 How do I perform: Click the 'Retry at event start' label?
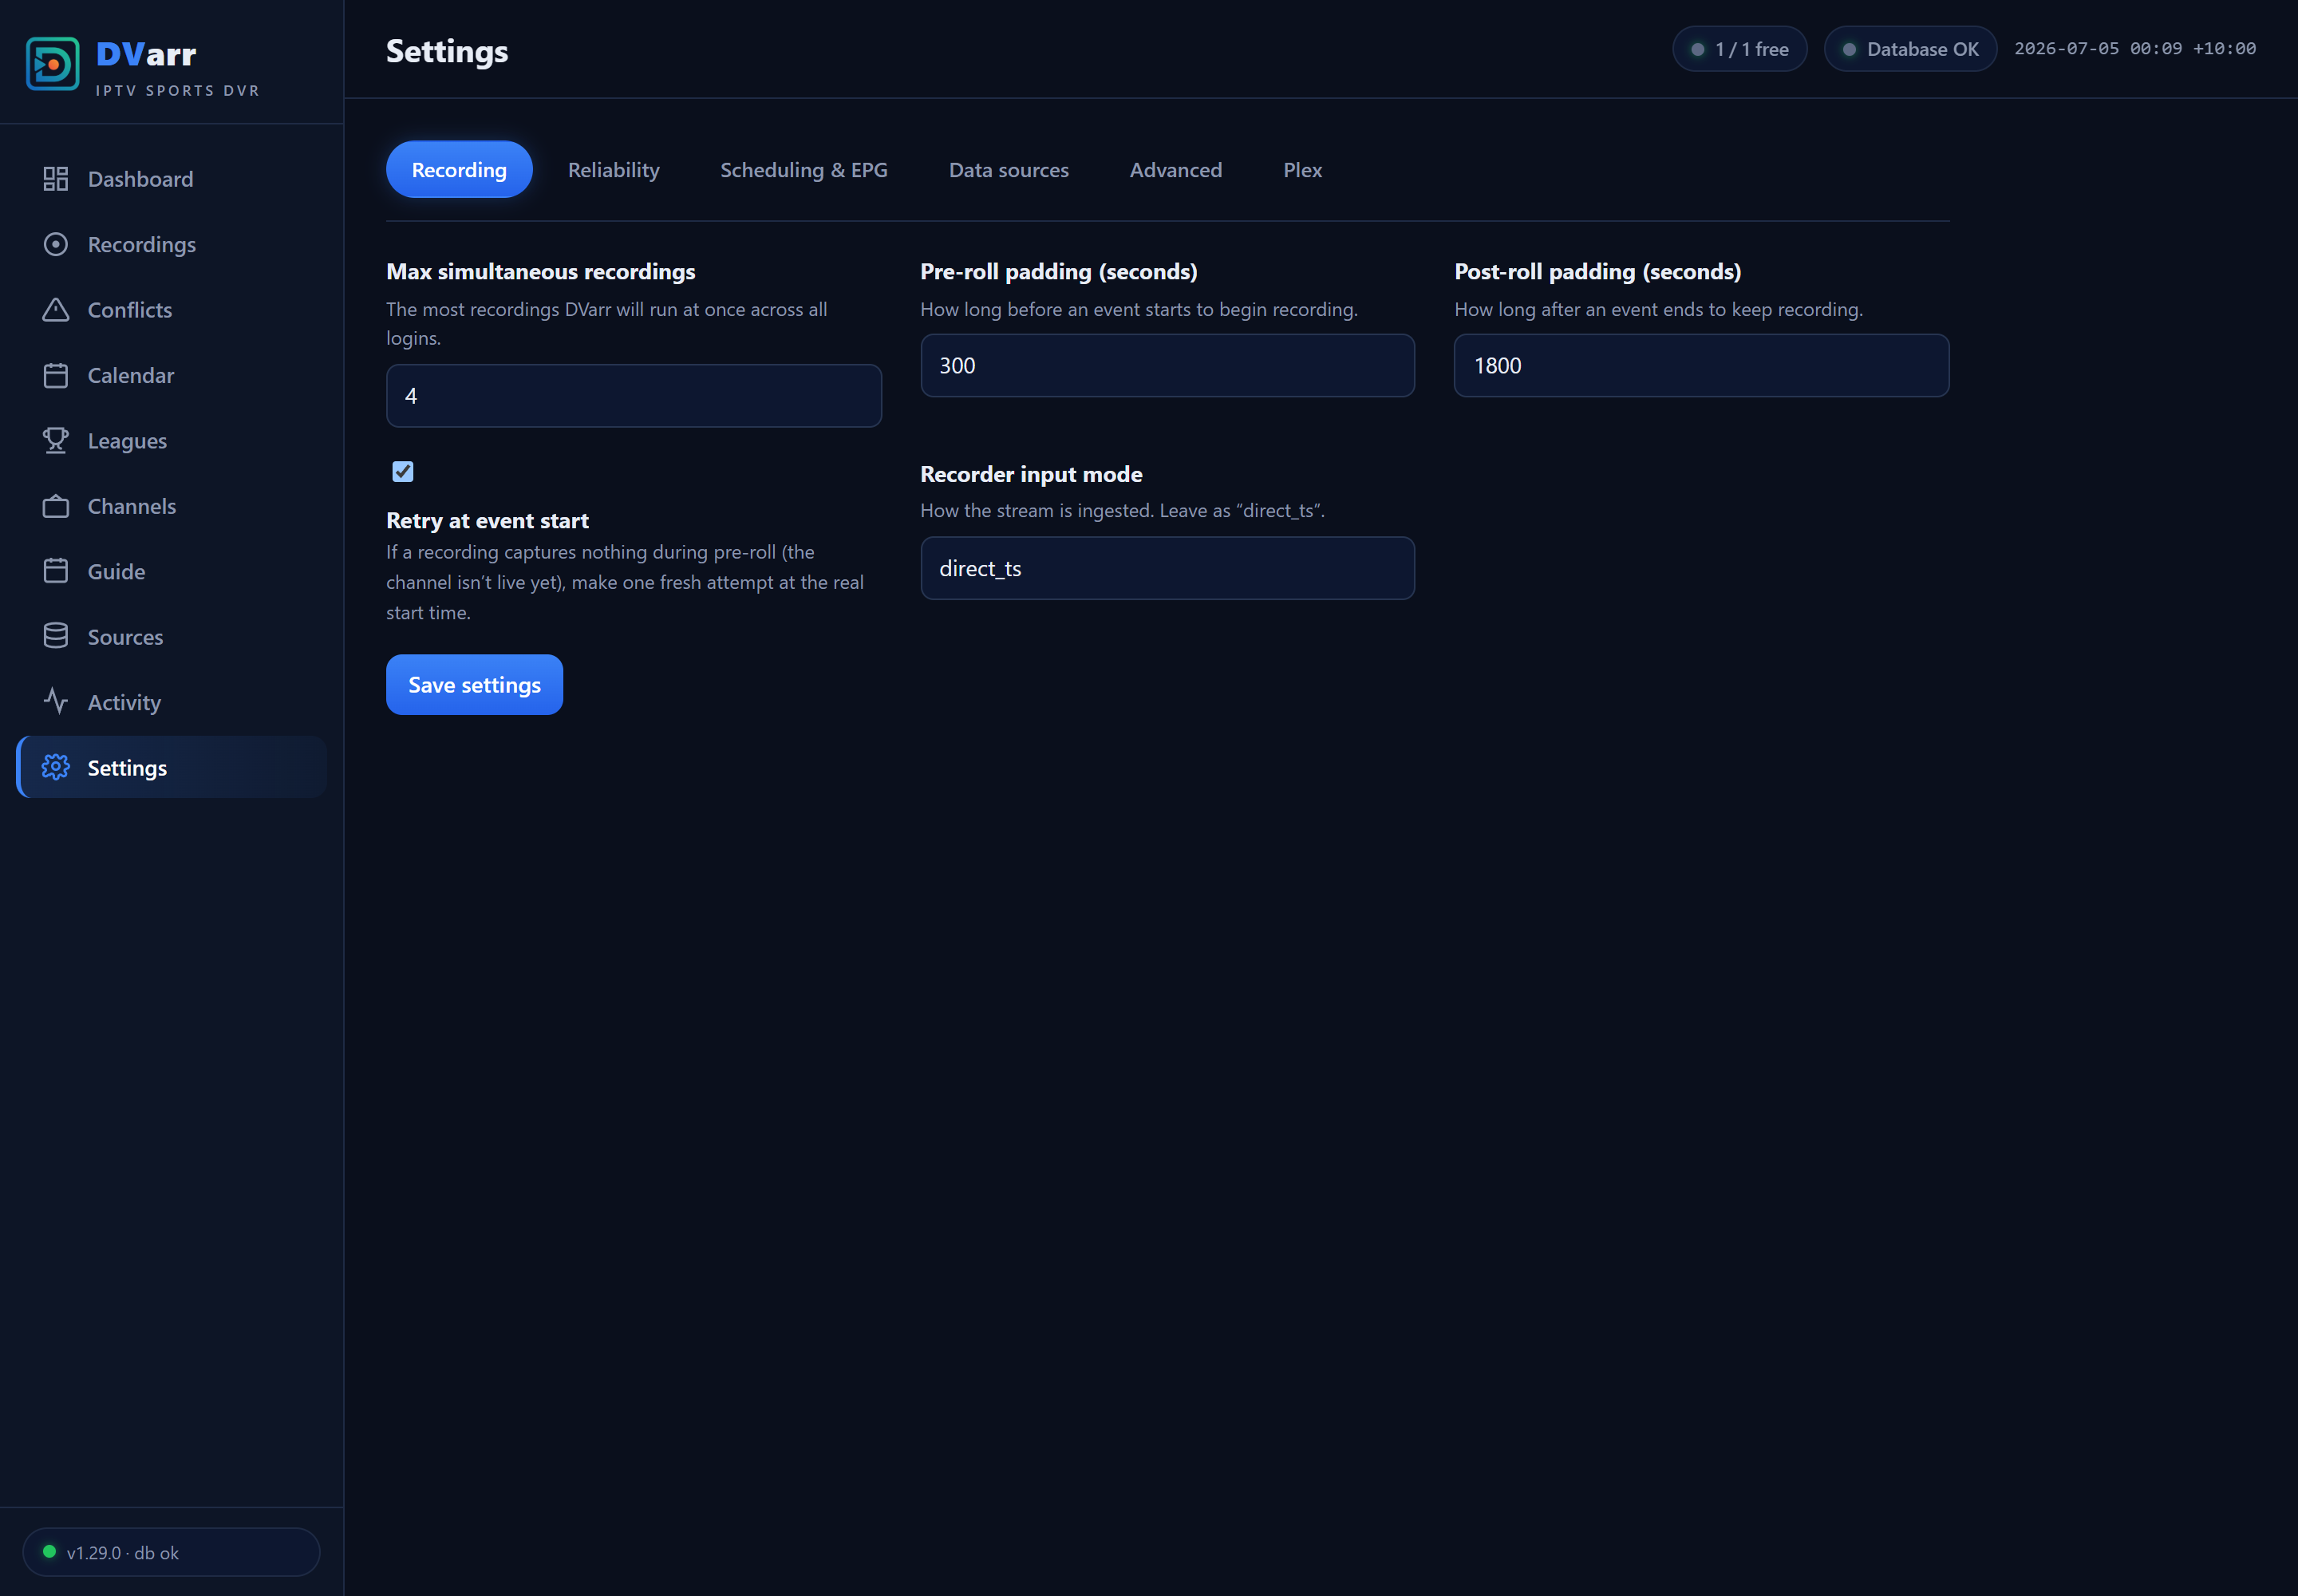(487, 520)
